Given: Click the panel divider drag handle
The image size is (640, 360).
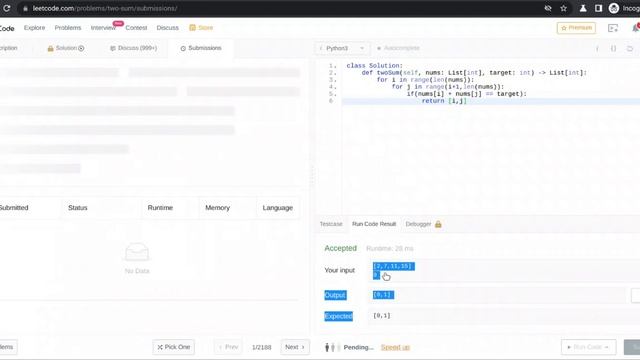Looking at the screenshot, I should tap(312, 176).
